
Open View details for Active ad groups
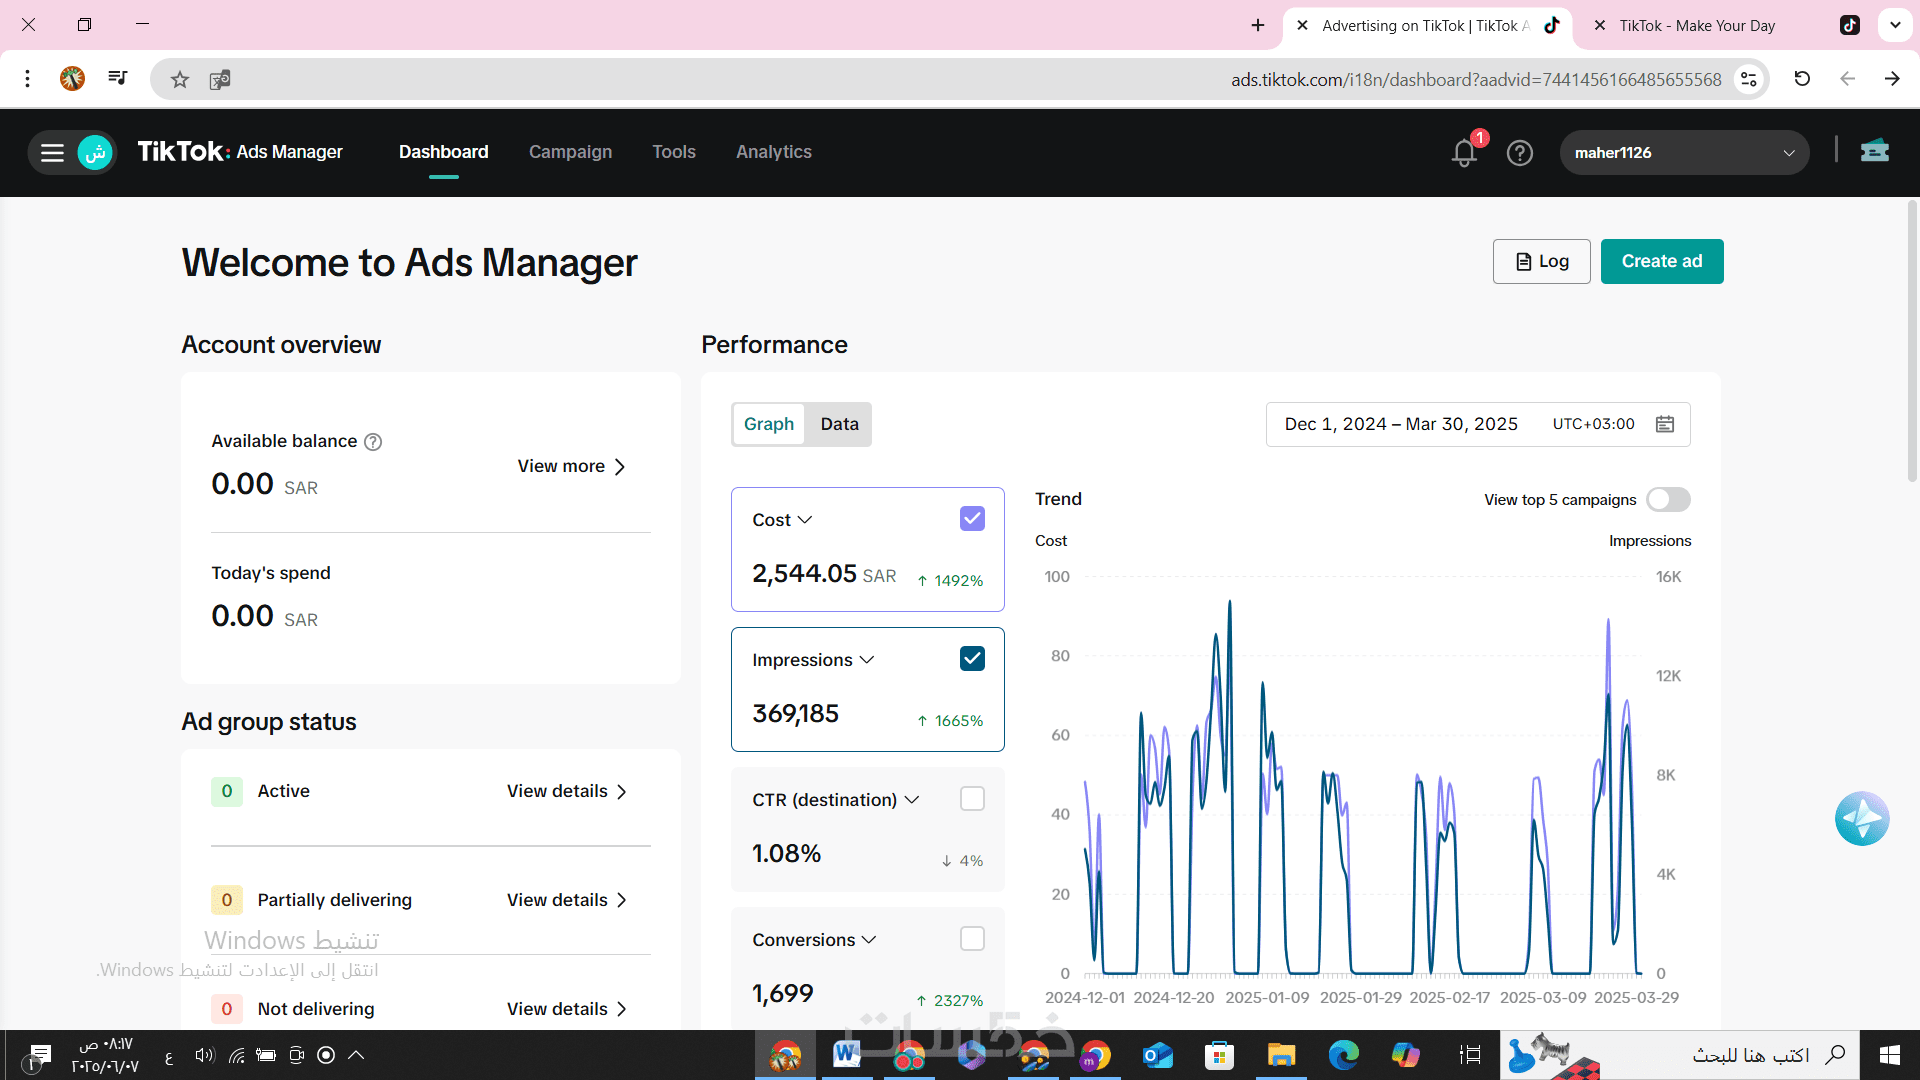pos(566,791)
